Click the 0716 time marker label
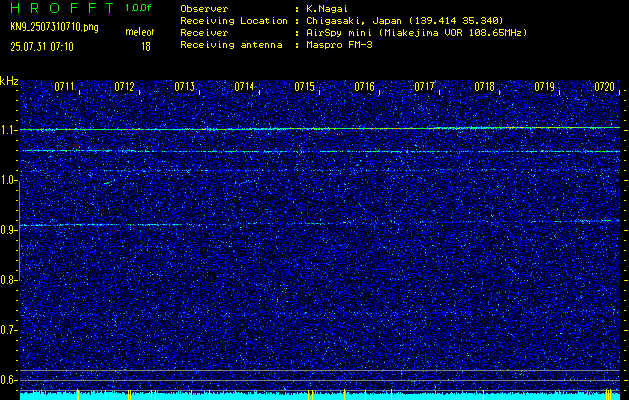This screenshot has height=400, width=629. pos(364,86)
